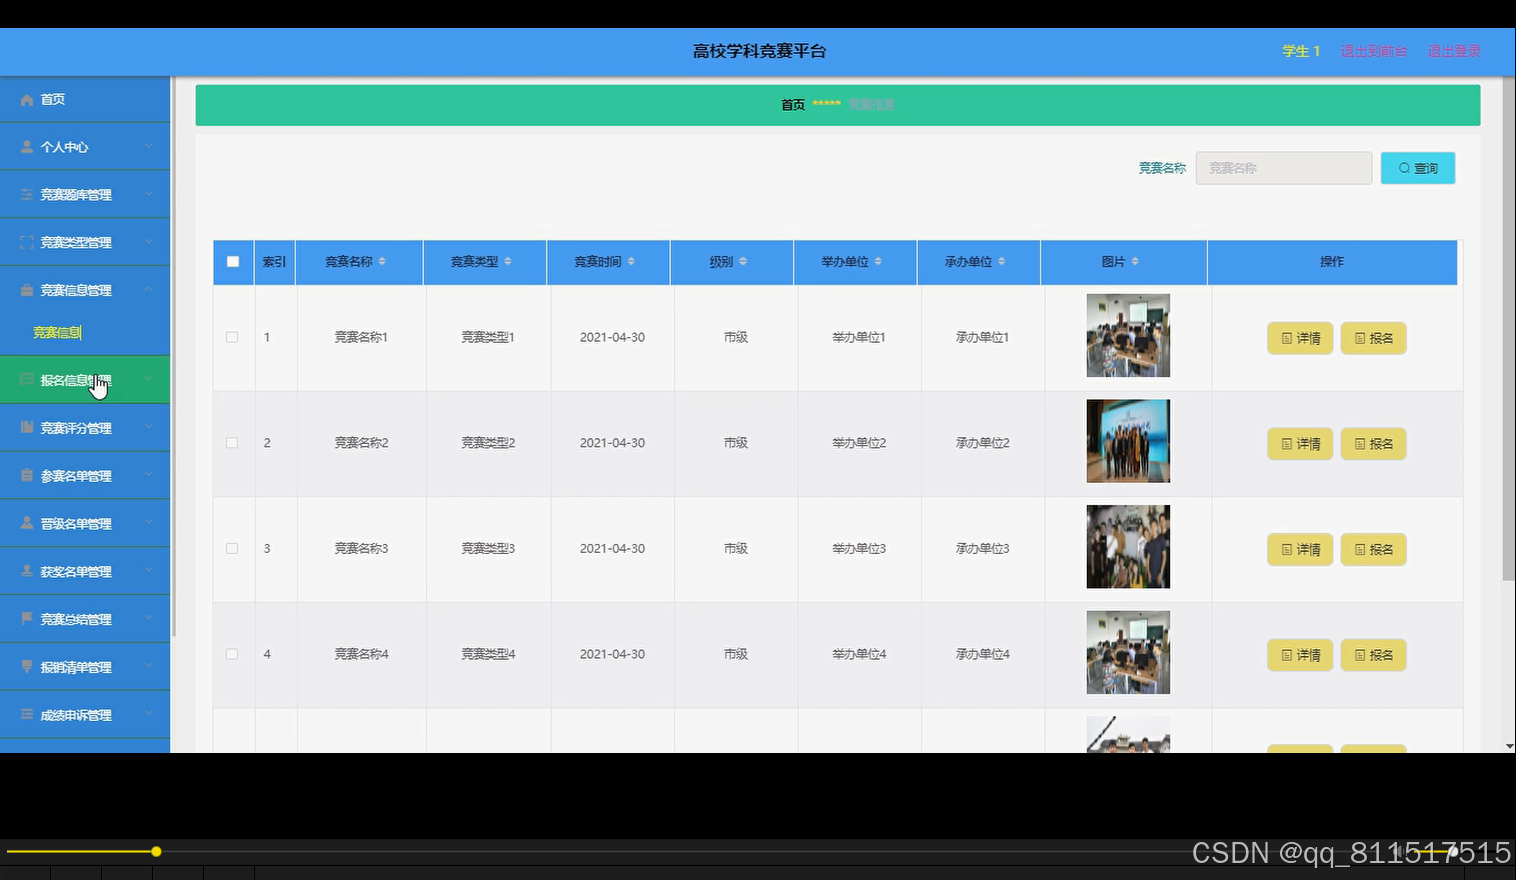The image size is (1516, 880).
Task: Open the image thumbnail for 竞赛名称2
Action: [x=1128, y=441]
